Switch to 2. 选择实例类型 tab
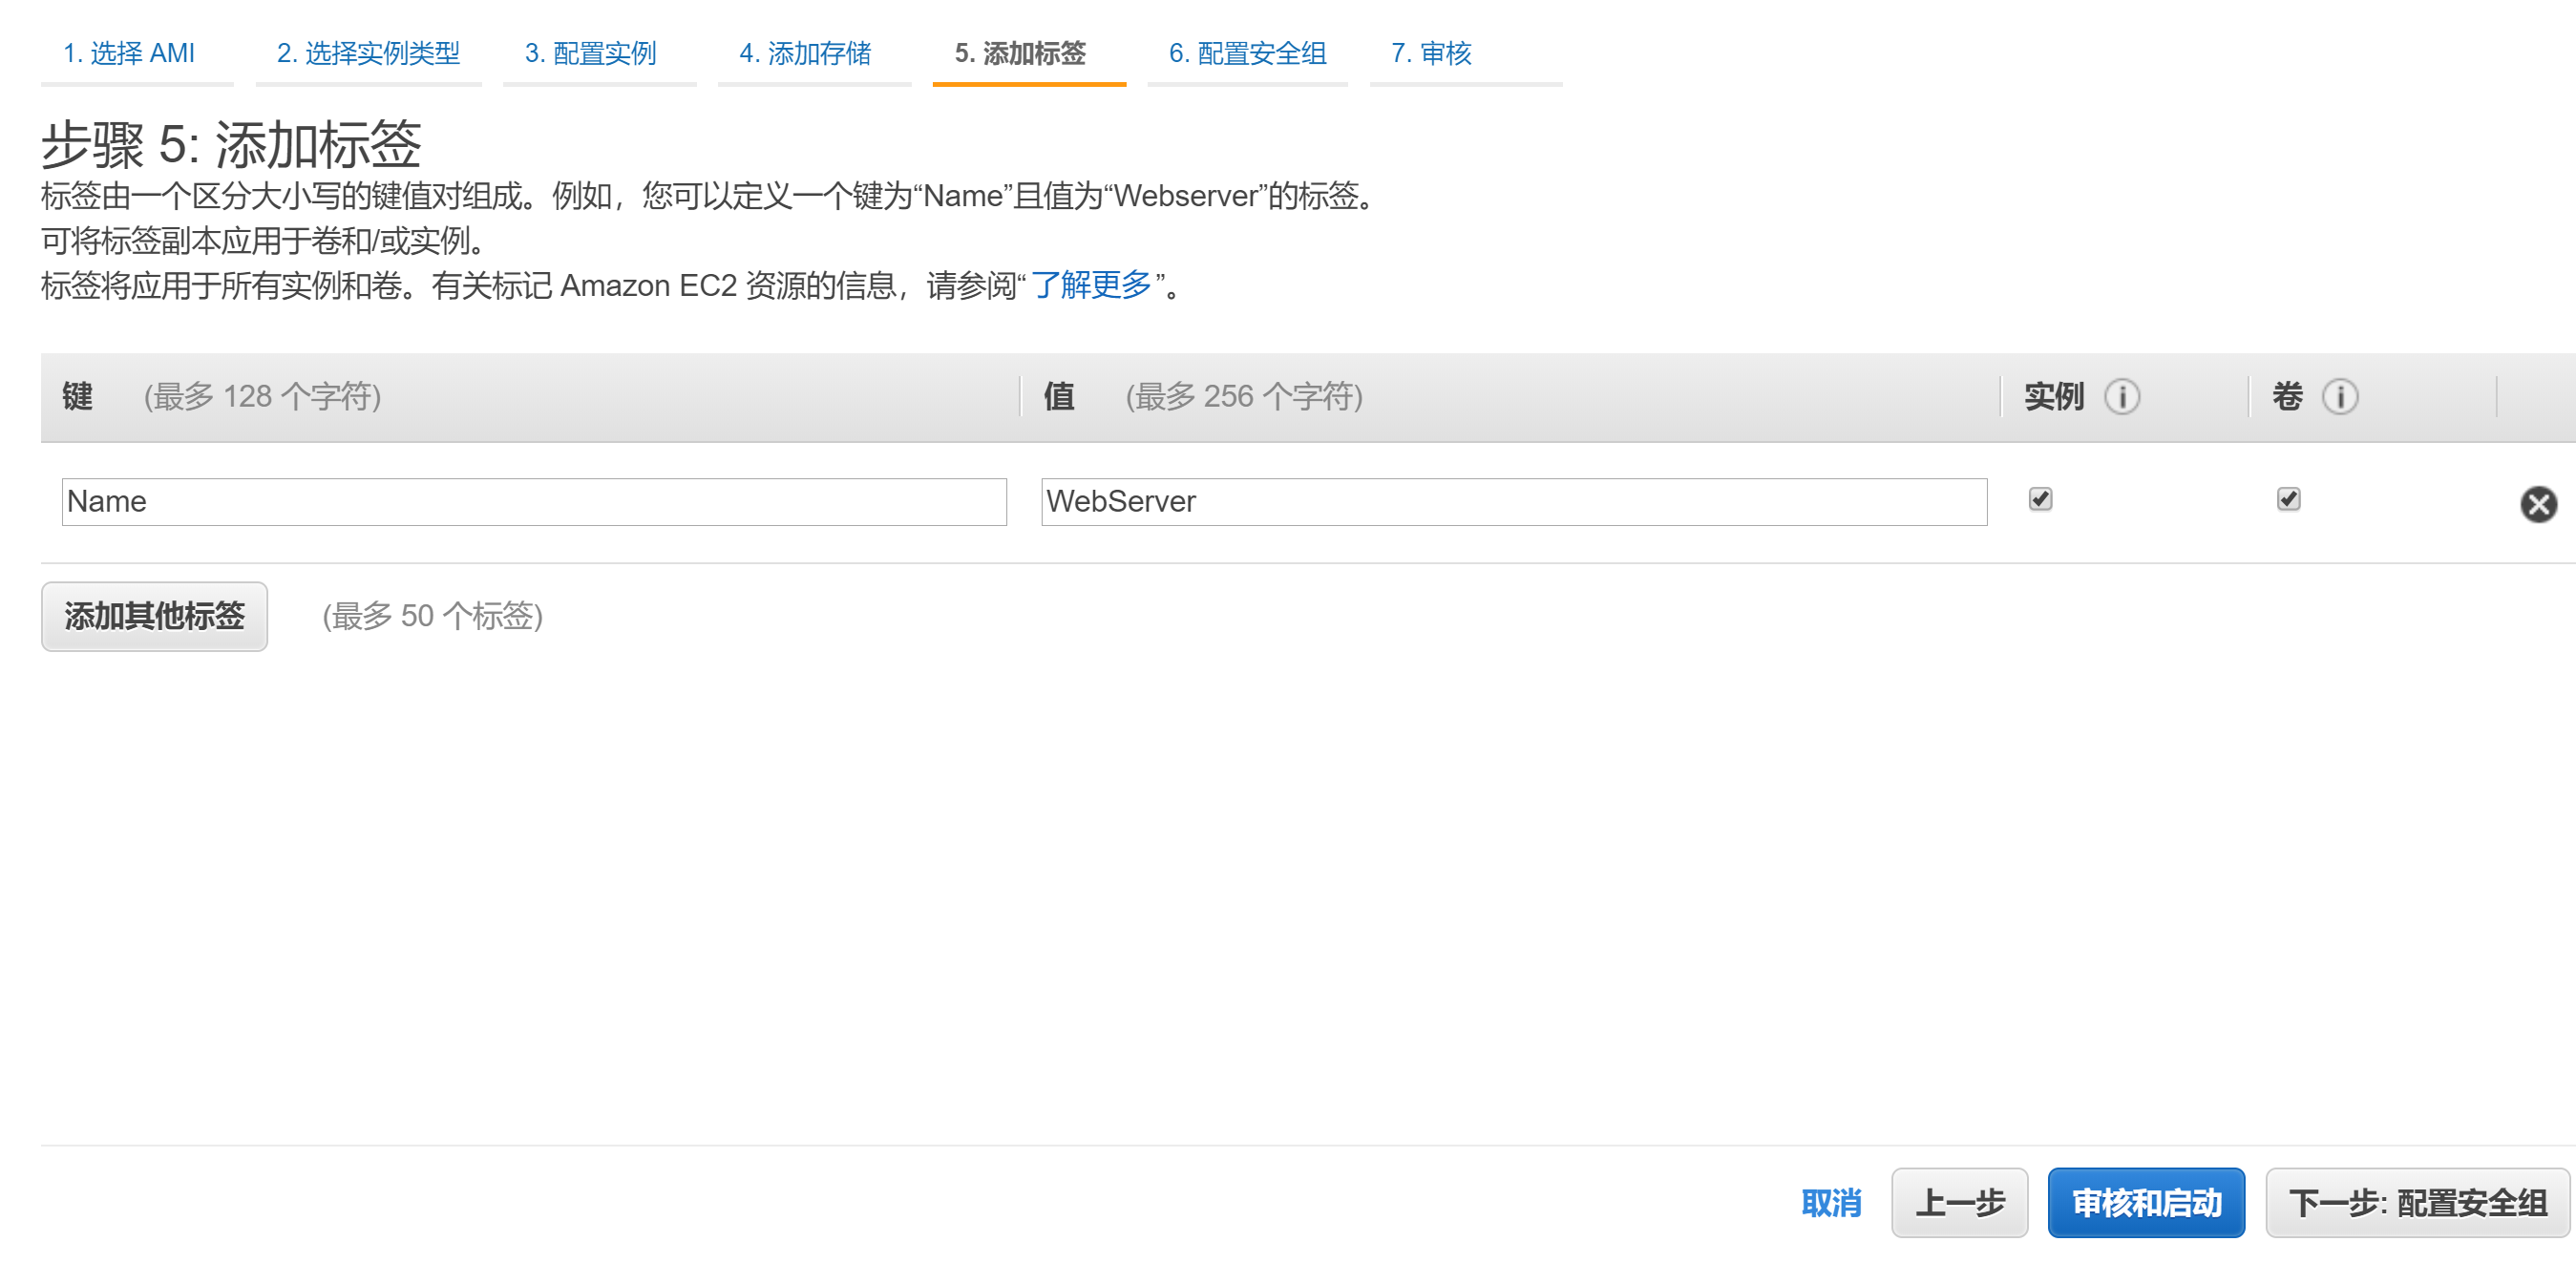 pos(368,53)
